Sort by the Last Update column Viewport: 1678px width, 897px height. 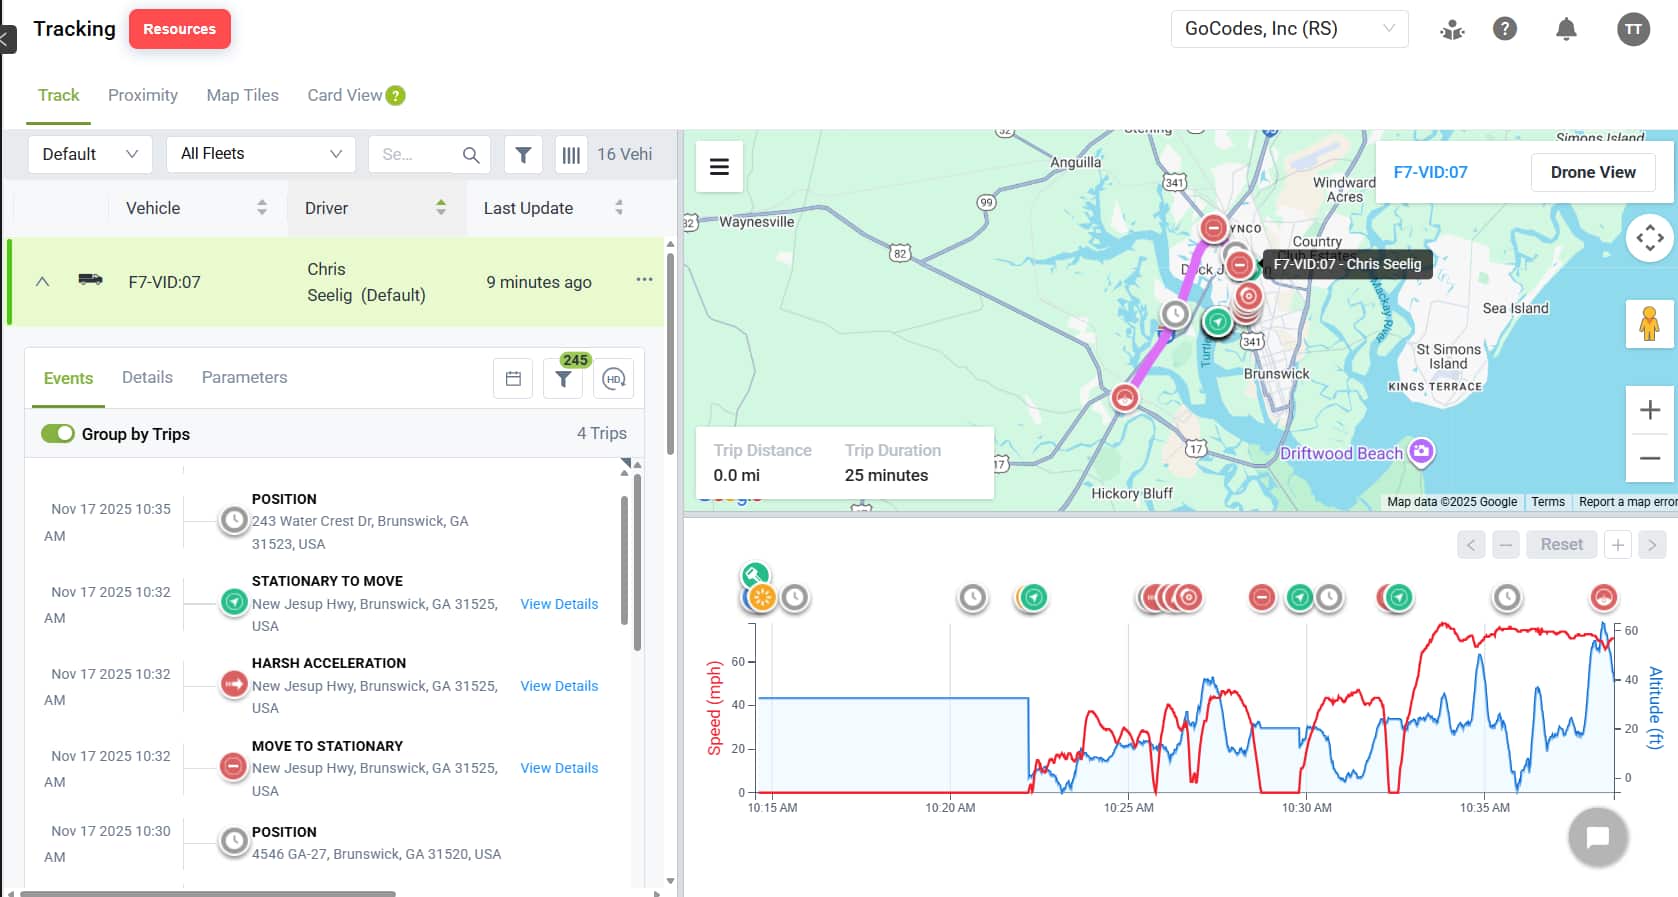point(618,208)
